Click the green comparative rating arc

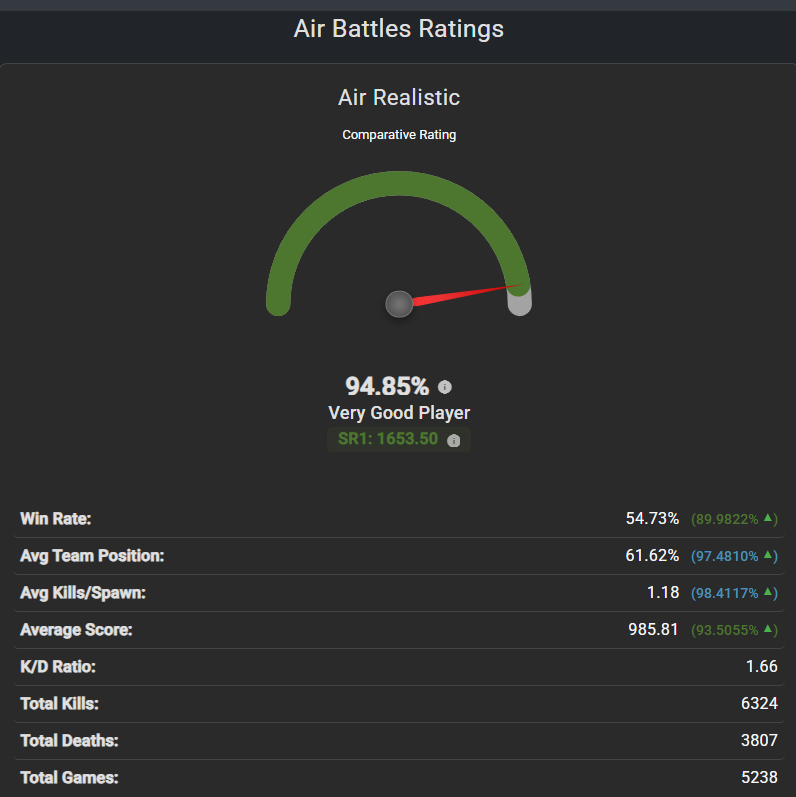(x=399, y=183)
